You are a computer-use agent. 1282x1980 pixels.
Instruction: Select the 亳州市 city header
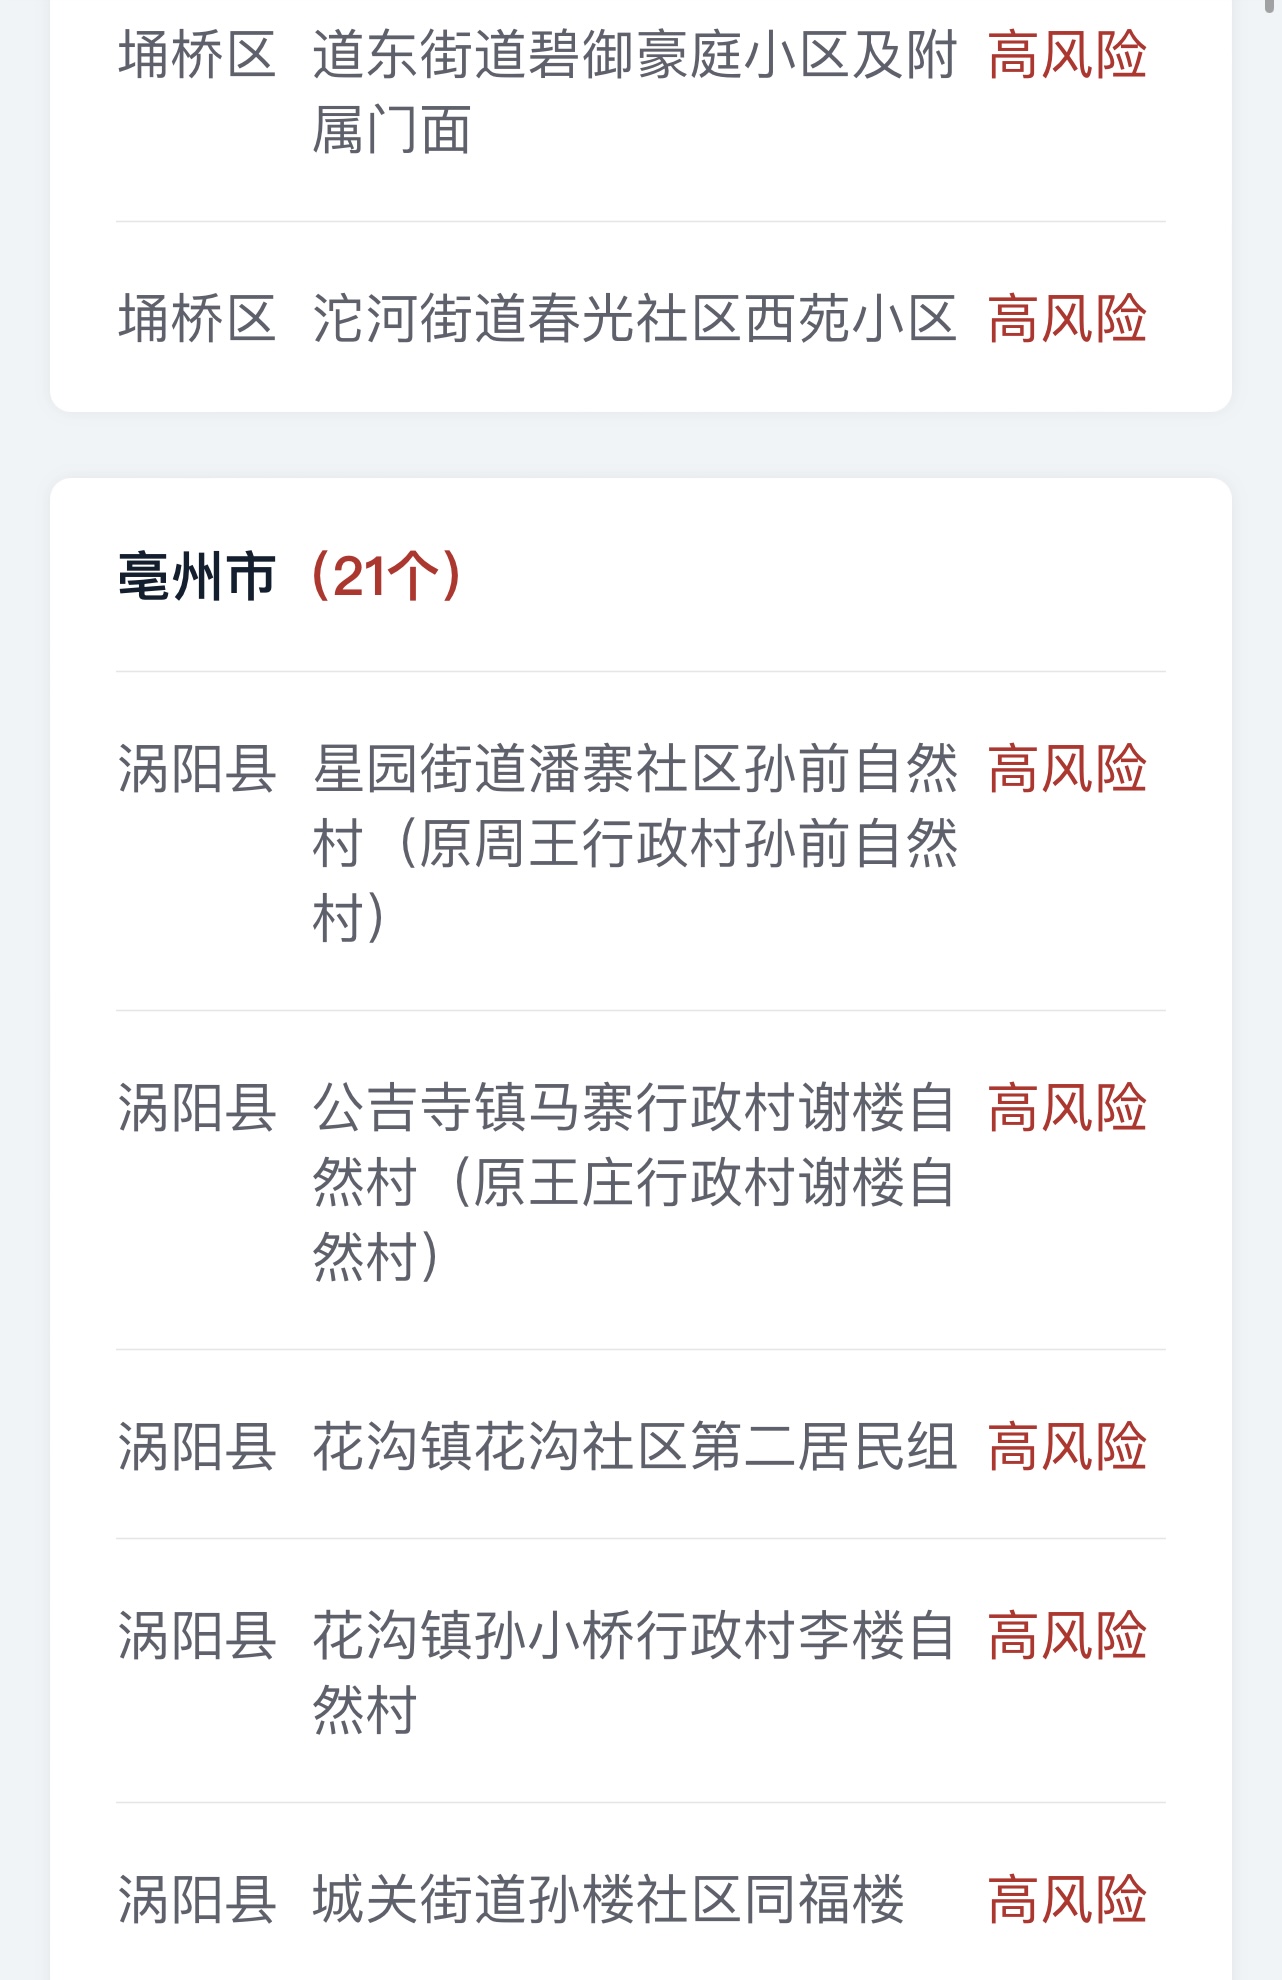[x=197, y=576]
